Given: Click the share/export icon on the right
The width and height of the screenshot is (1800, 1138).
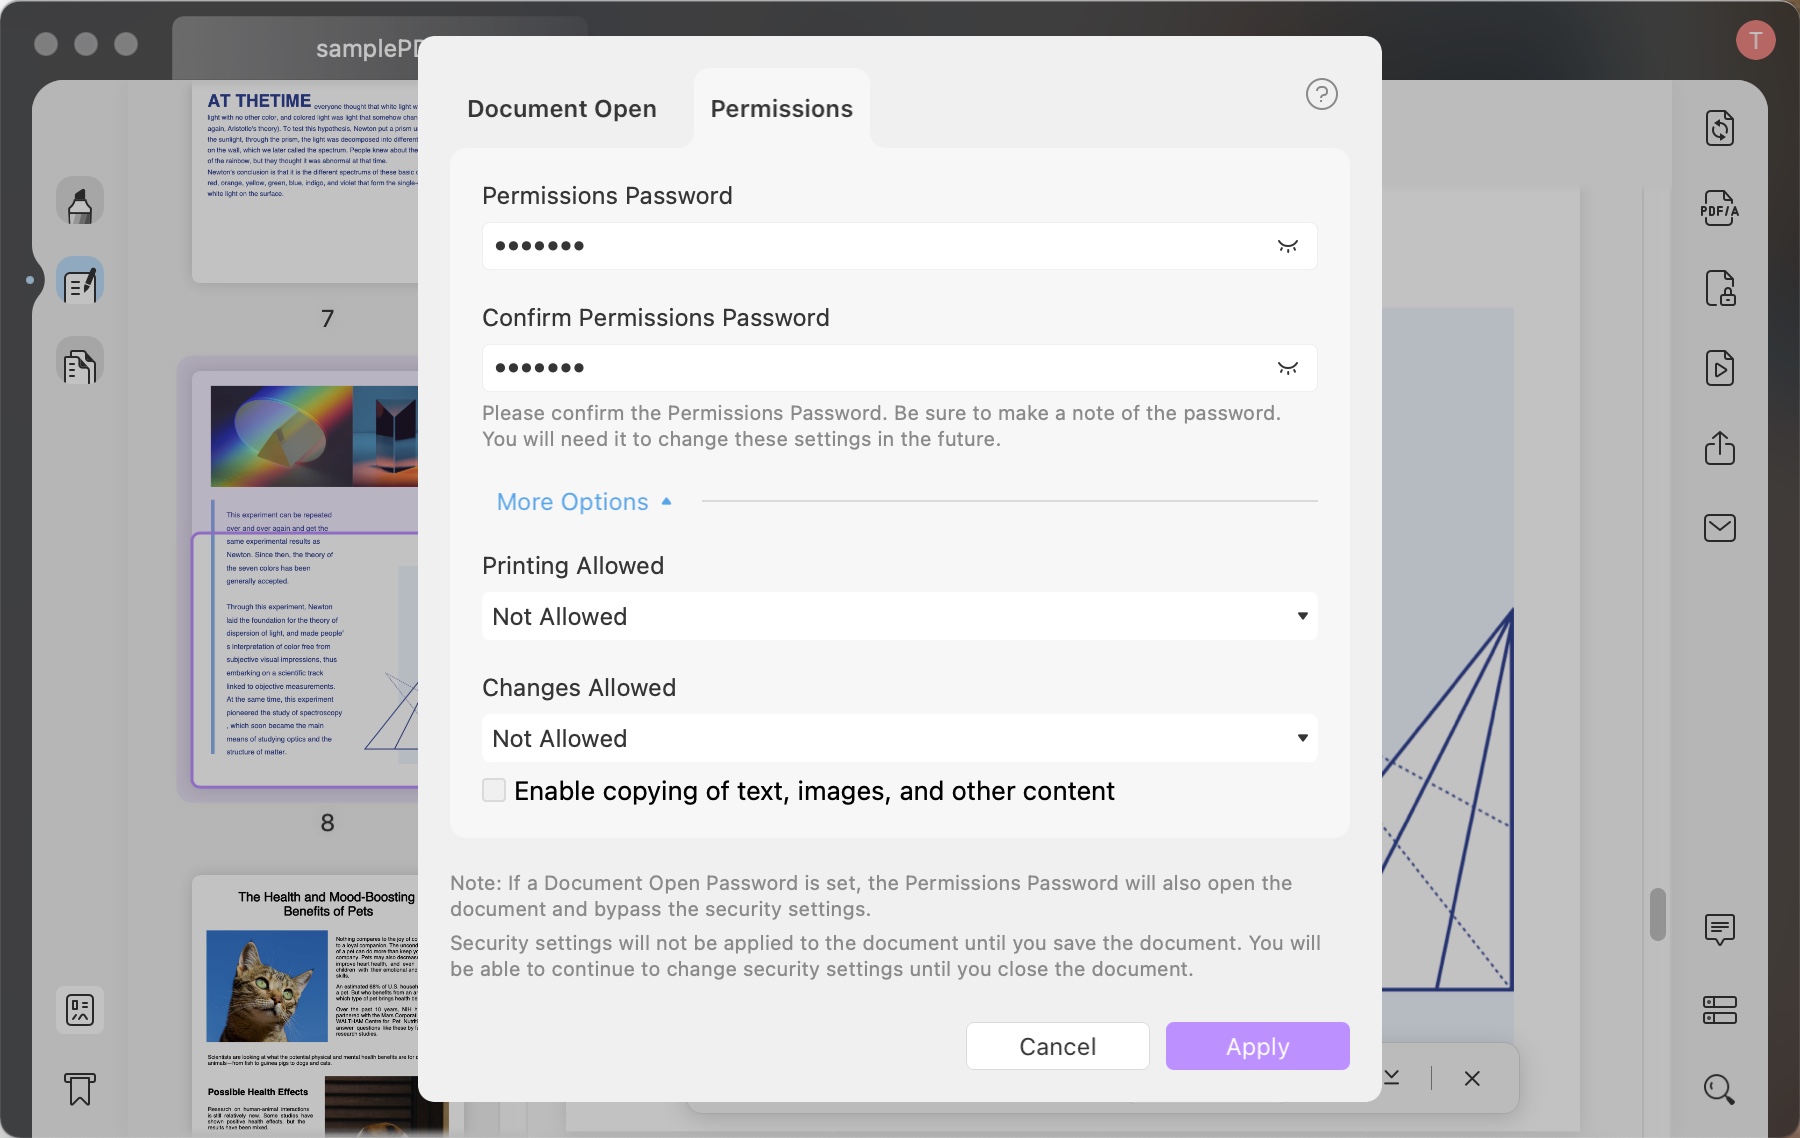Looking at the screenshot, I should pos(1720,448).
